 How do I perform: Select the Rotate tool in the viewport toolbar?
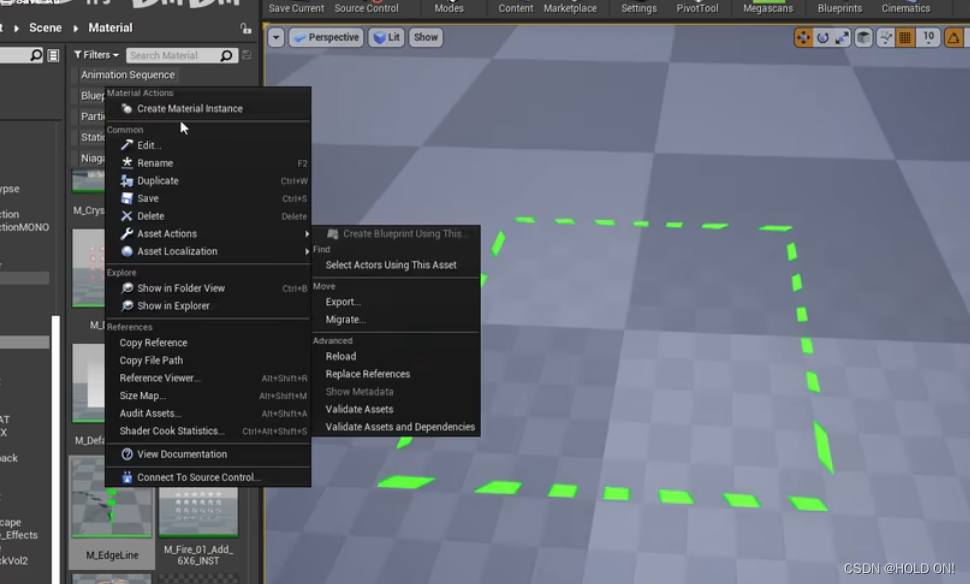(x=823, y=37)
